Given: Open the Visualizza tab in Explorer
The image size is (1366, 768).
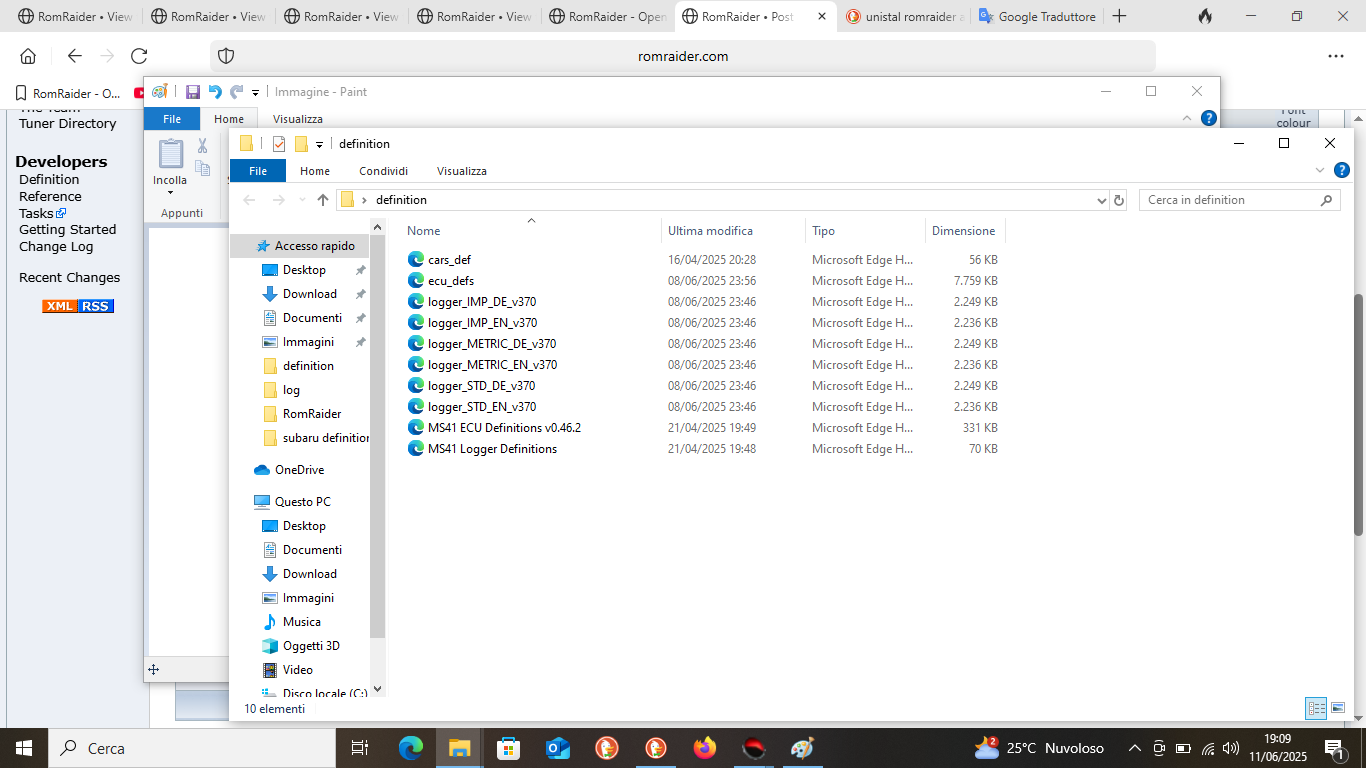Looking at the screenshot, I should (x=461, y=171).
